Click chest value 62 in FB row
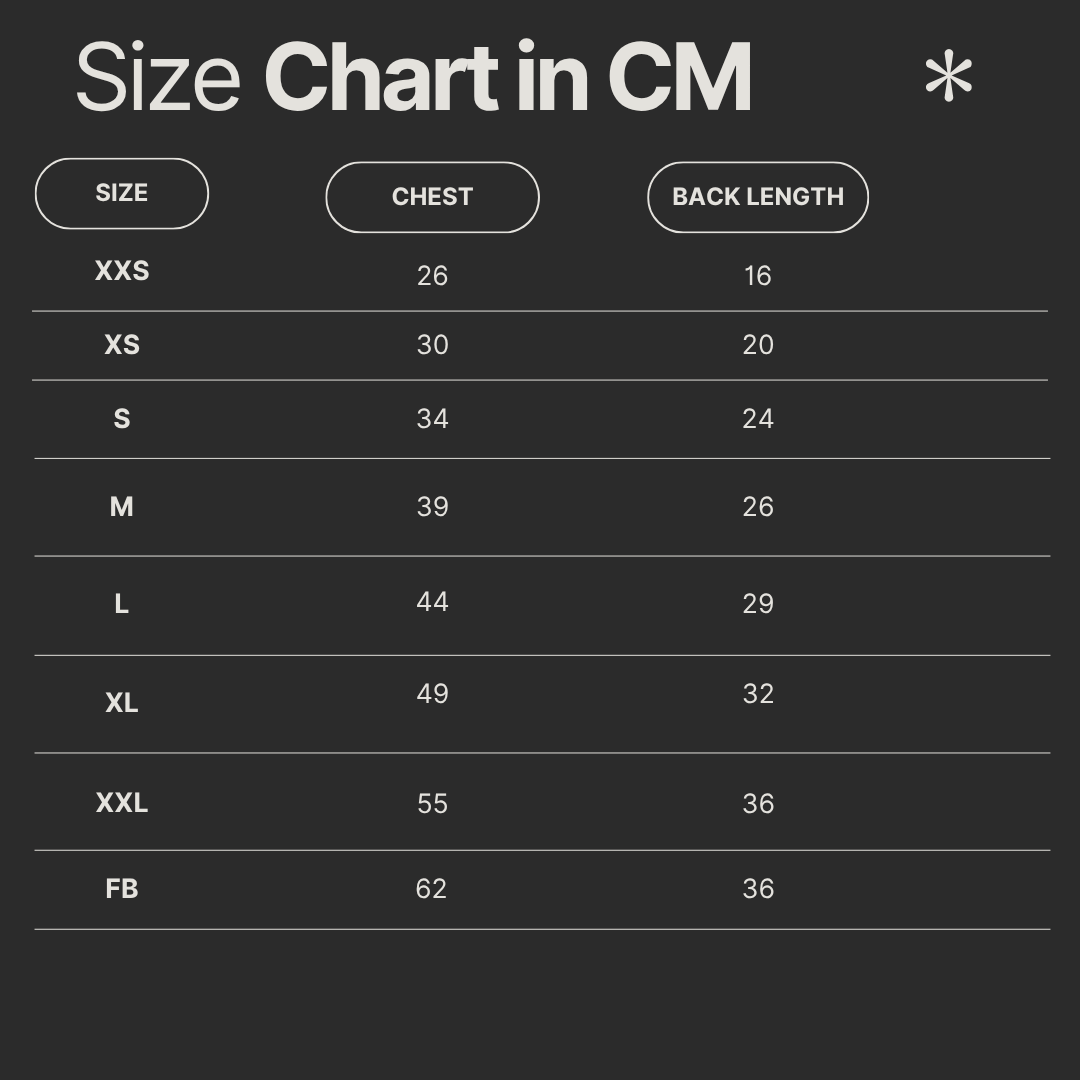The height and width of the screenshot is (1080, 1080). [431, 889]
